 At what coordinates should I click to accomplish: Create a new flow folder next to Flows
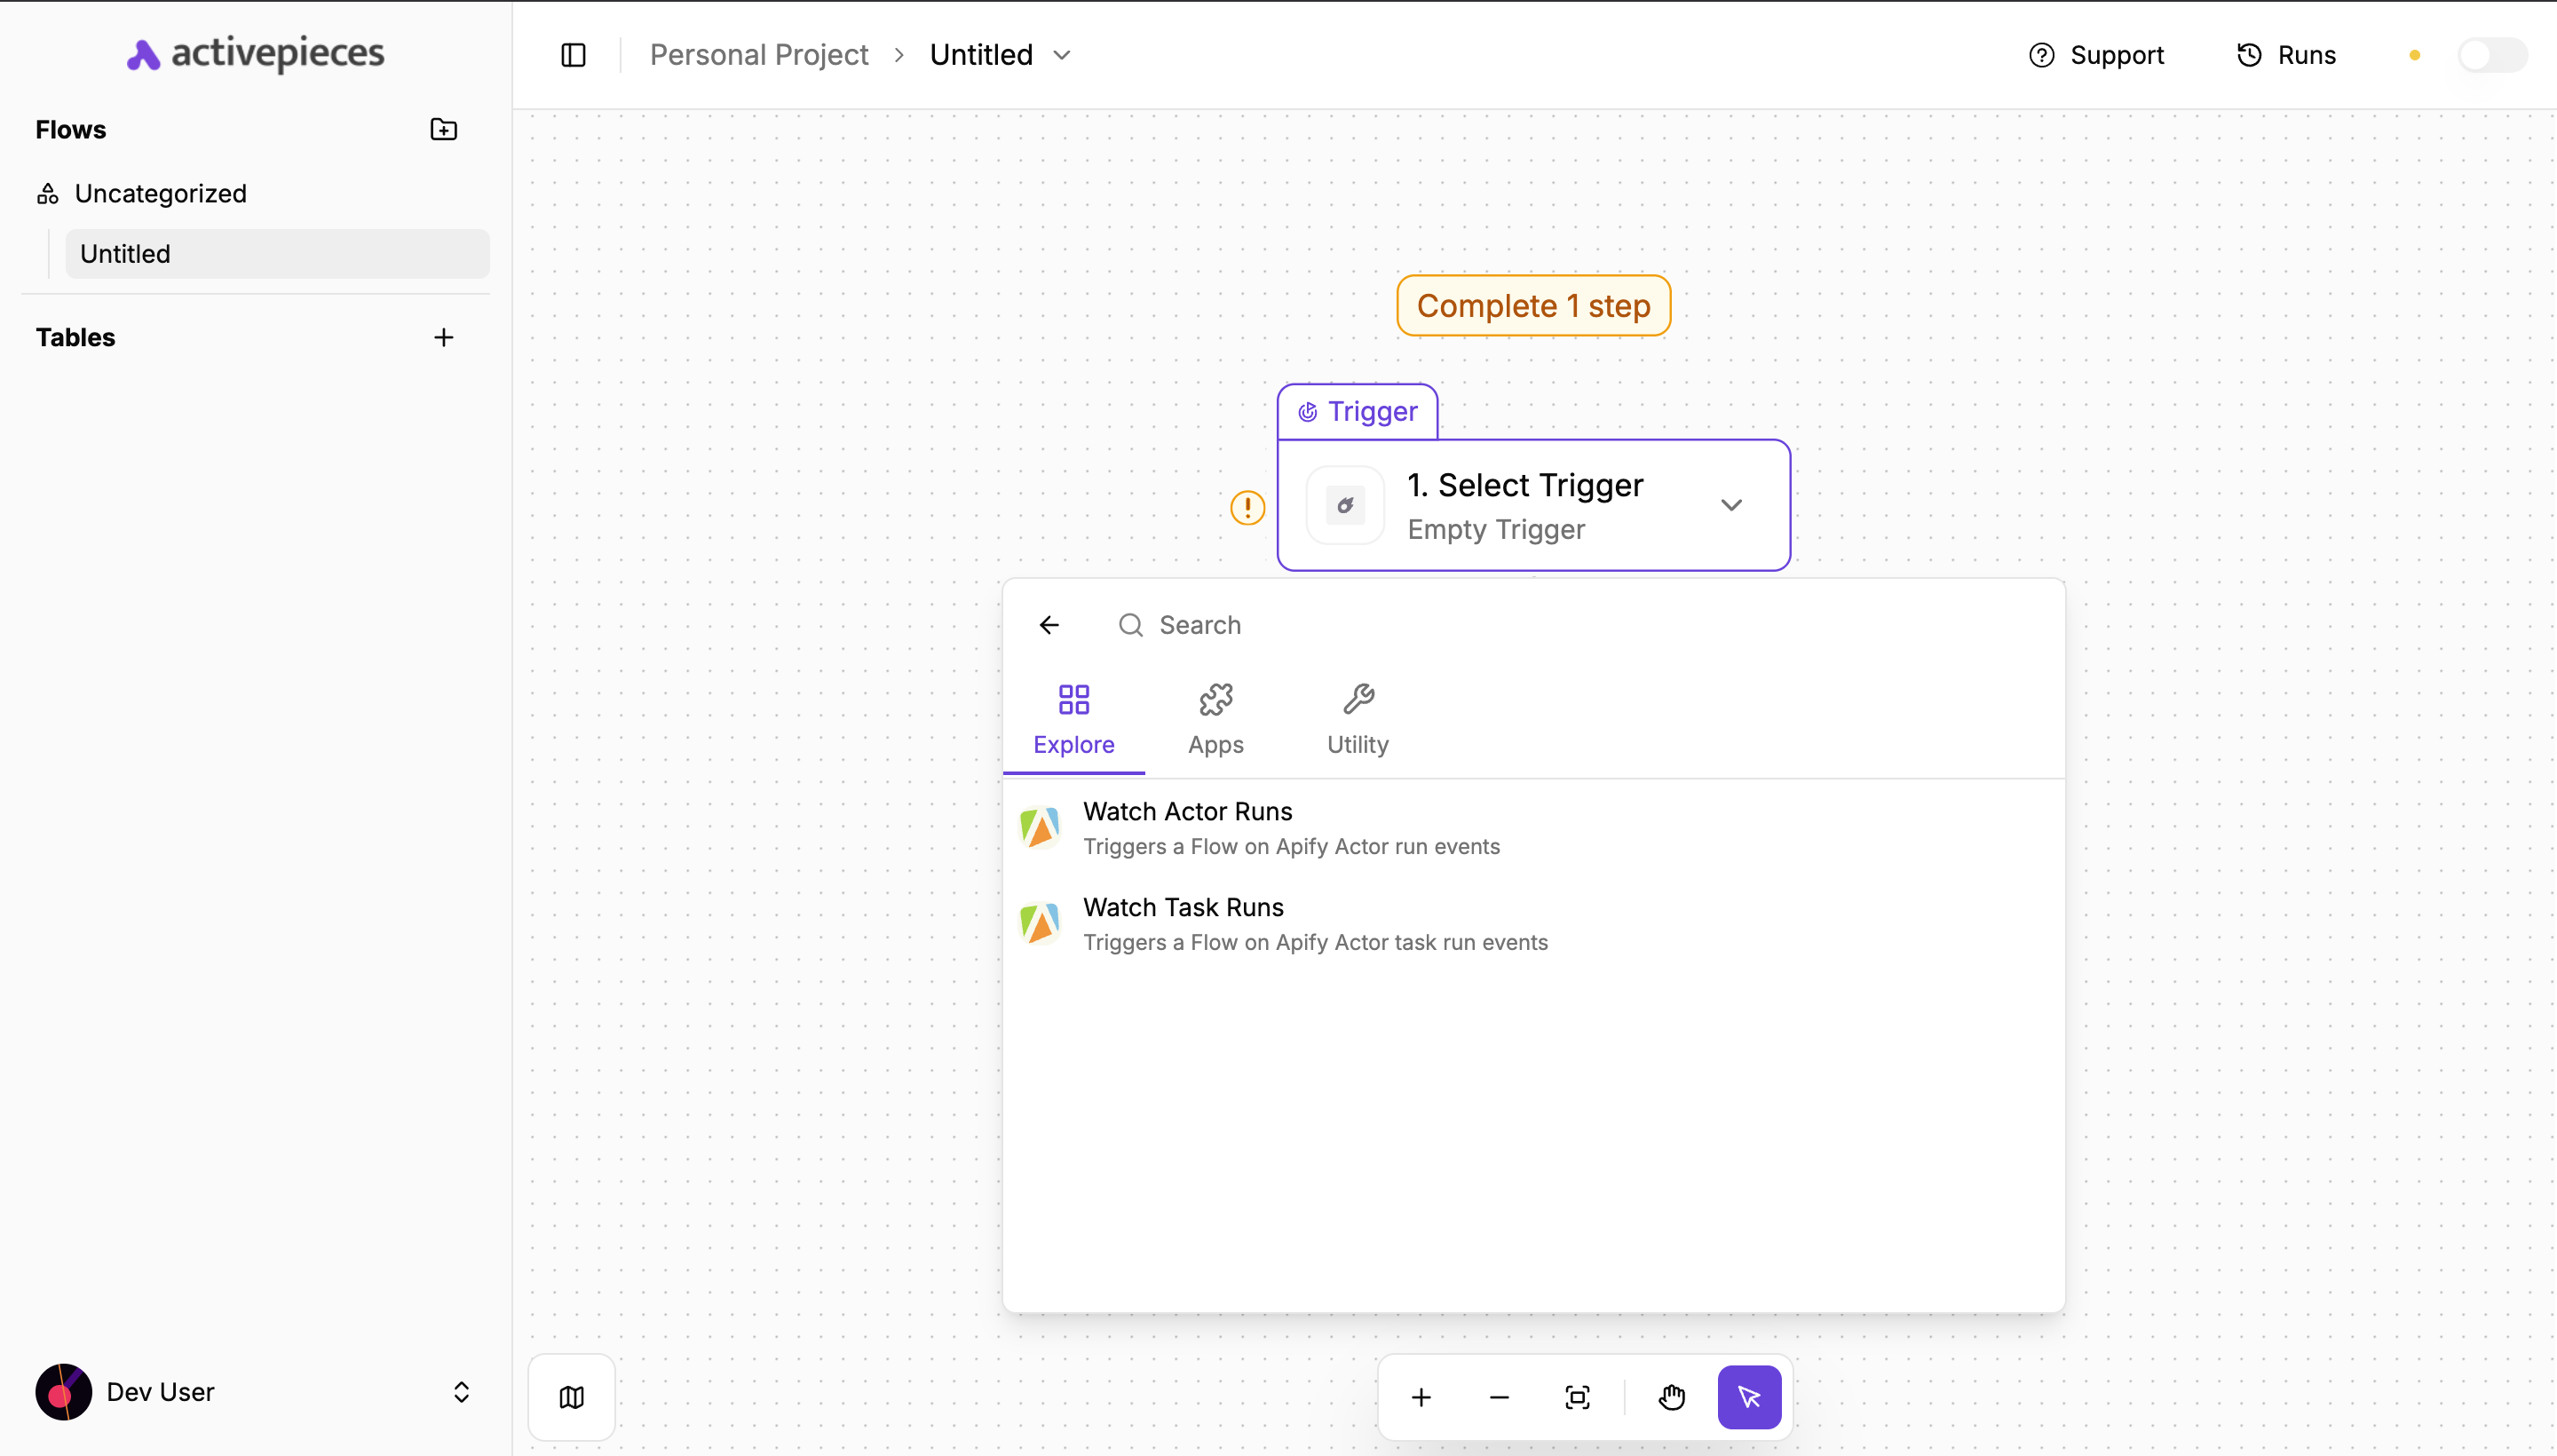pyautogui.click(x=443, y=129)
